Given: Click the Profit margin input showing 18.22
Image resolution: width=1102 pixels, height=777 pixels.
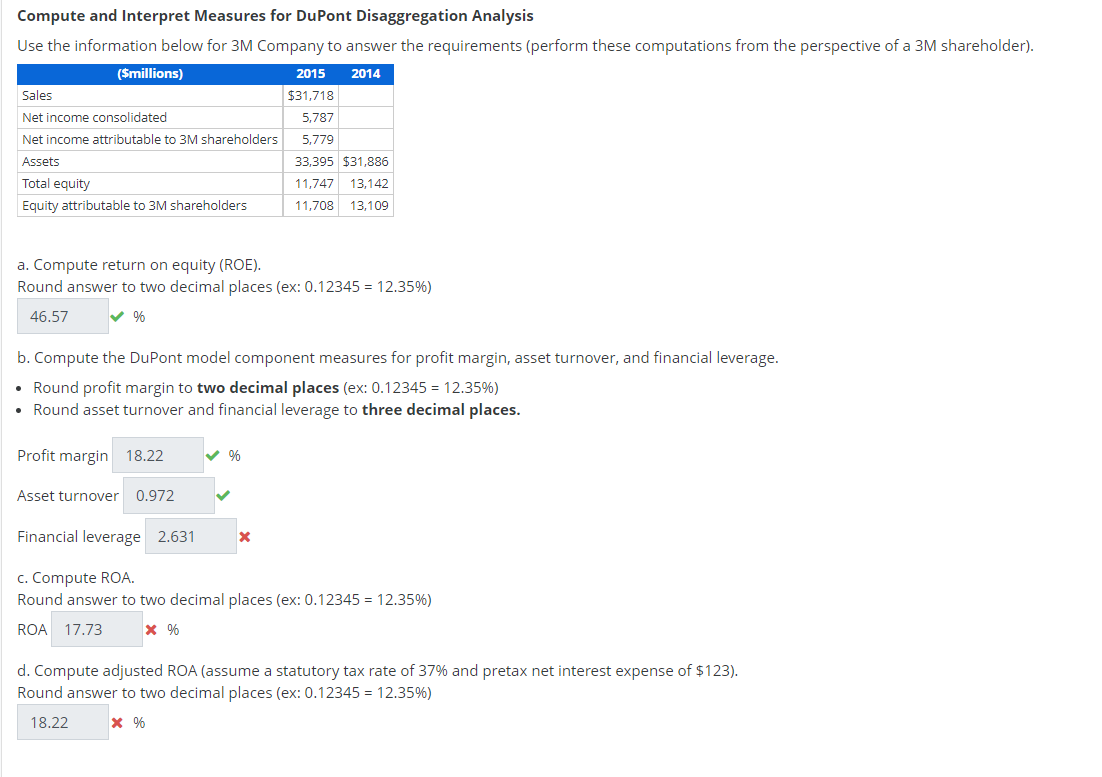Looking at the screenshot, I should (157, 455).
